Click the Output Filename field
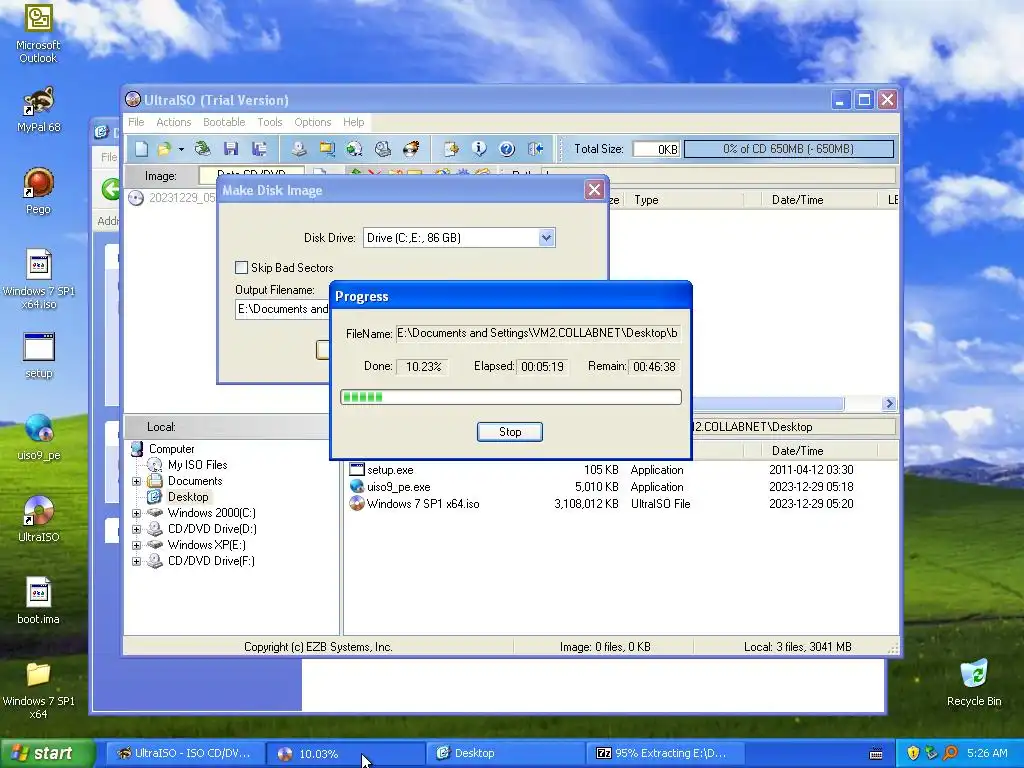This screenshot has height=768, width=1024. 282,309
